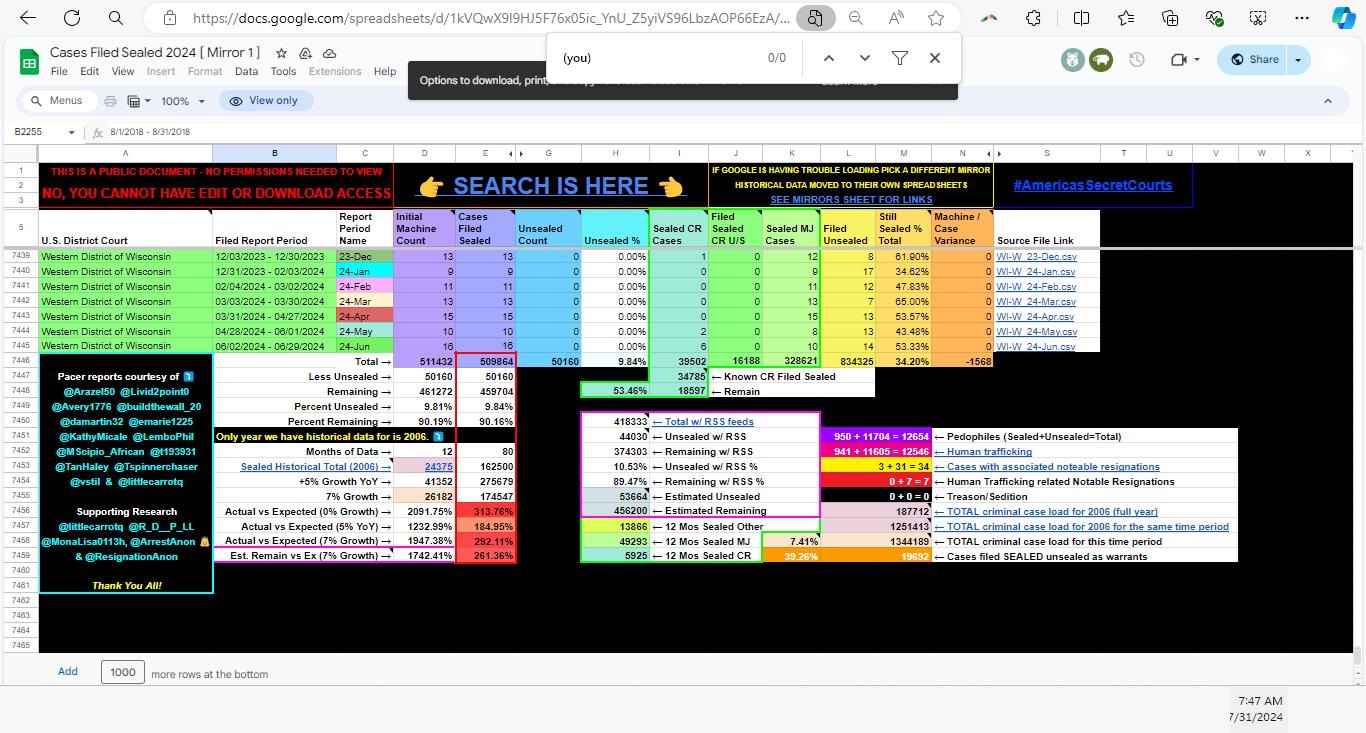Click the Menus search box
Image resolution: width=1366 pixels, height=733 pixels.
tap(59, 101)
